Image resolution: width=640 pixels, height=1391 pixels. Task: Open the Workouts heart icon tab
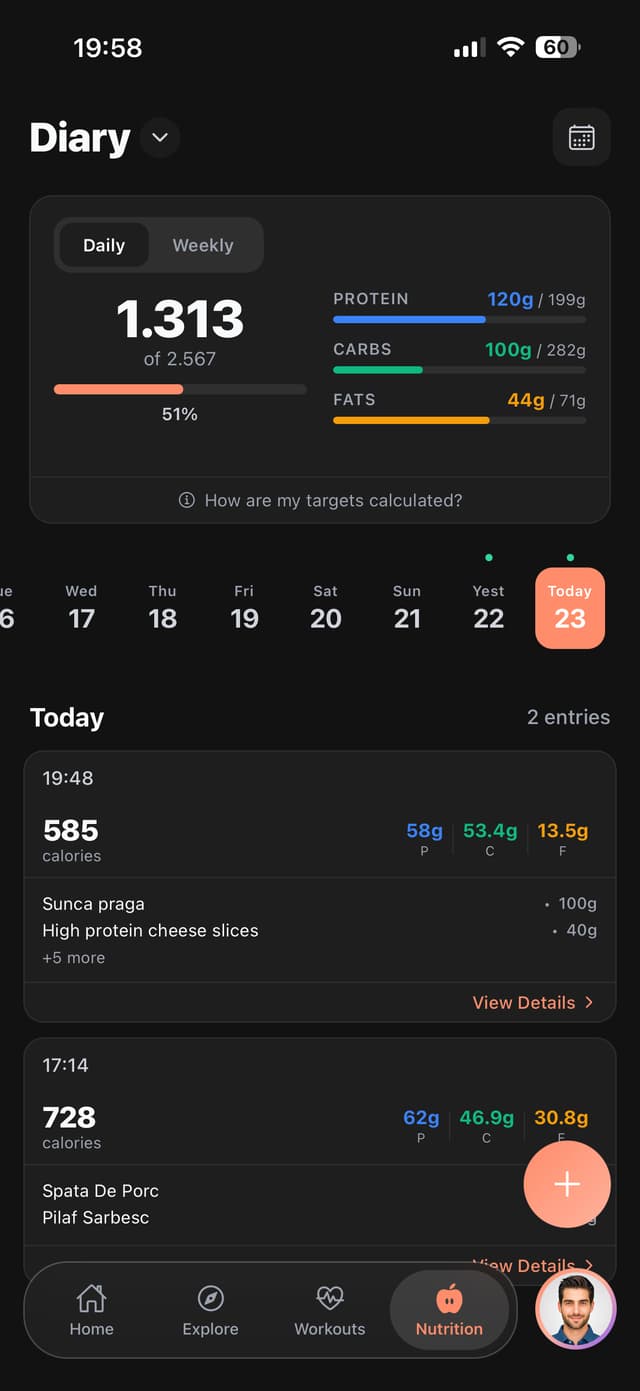point(329,1298)
